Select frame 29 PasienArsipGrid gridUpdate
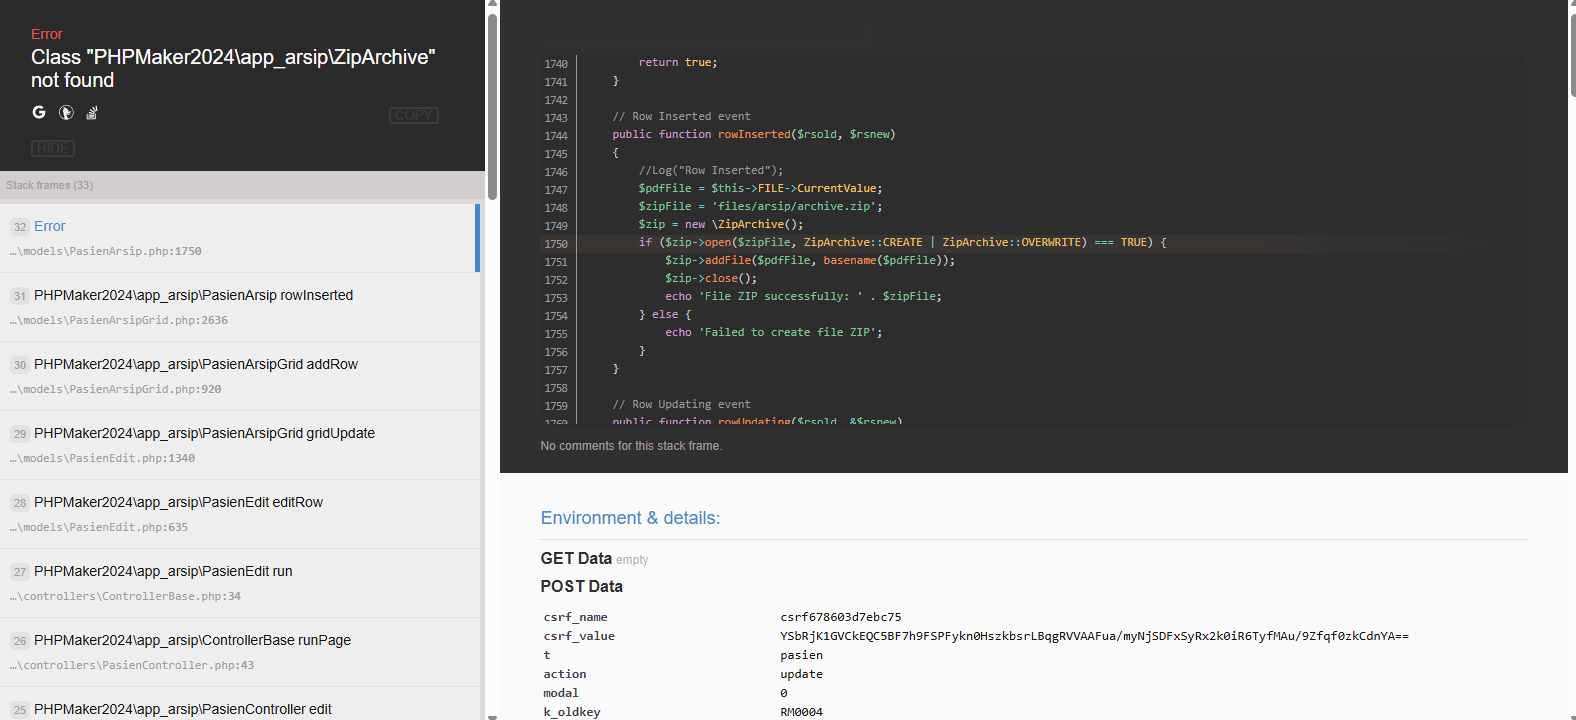 pos(240,445)
